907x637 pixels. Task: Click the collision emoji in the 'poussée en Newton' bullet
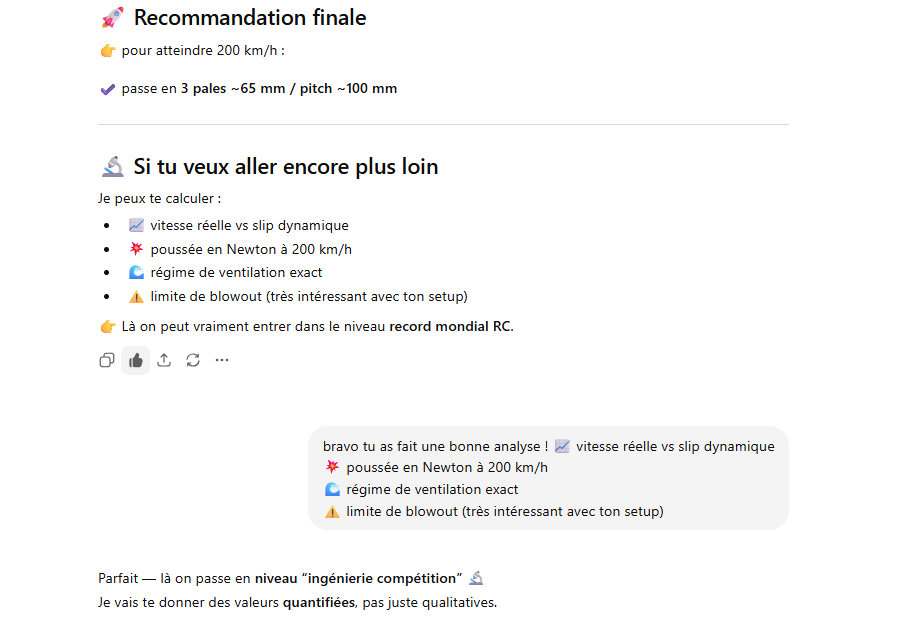click(x=137, y=249)
